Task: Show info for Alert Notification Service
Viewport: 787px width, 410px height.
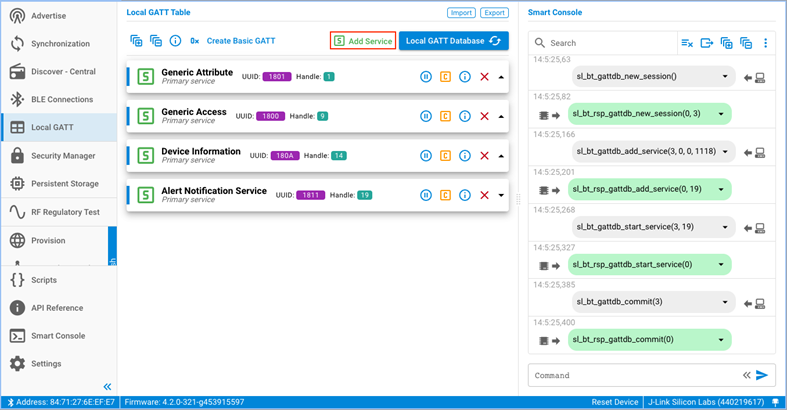Action: (x=464, y=196)
